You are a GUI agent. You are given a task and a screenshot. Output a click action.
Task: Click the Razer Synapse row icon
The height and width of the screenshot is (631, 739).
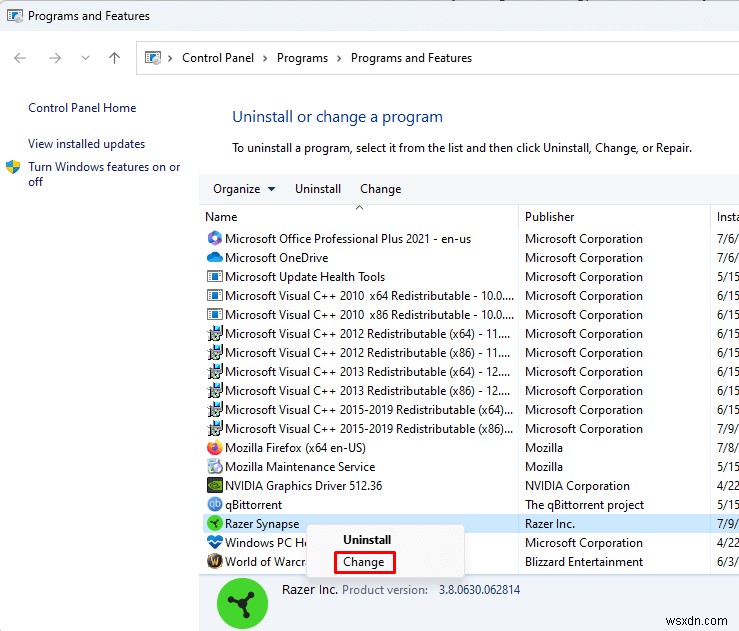[214, 523]
